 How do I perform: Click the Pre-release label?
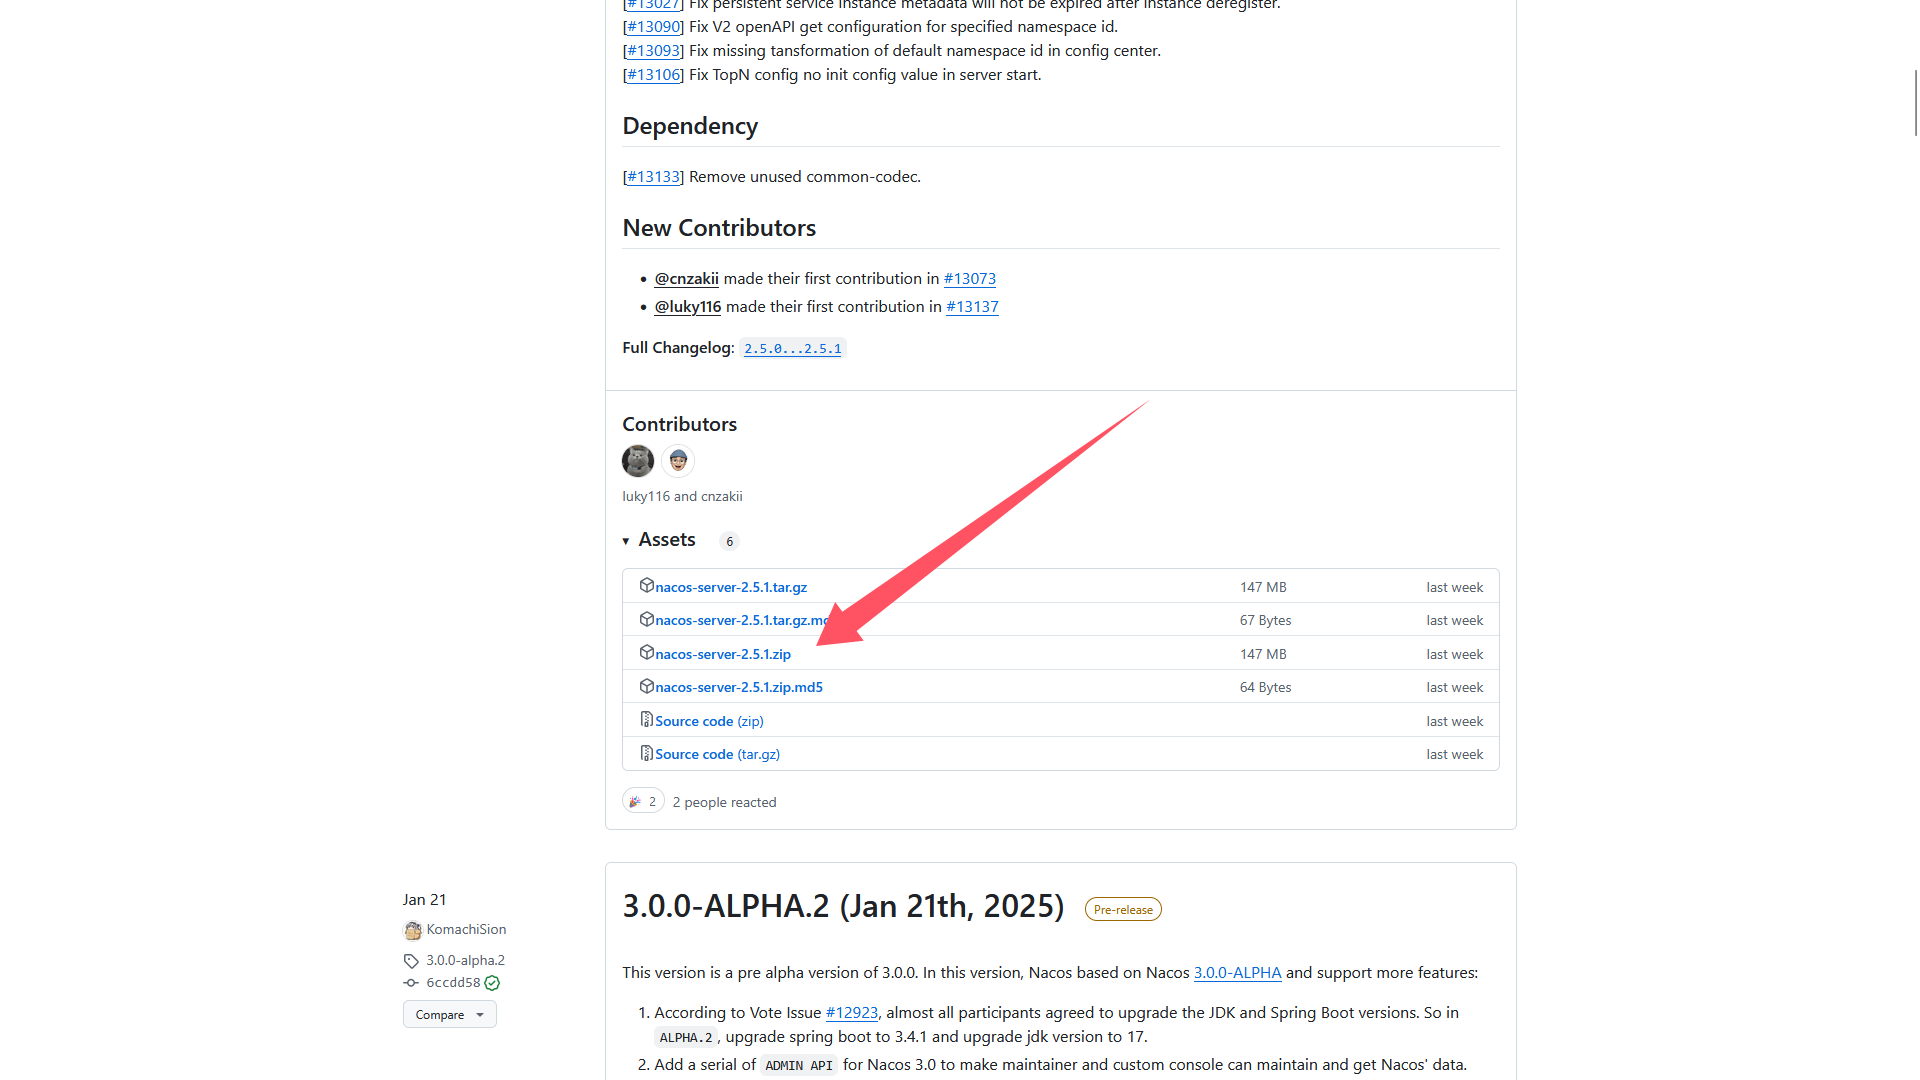click(x=1123, y=909)
